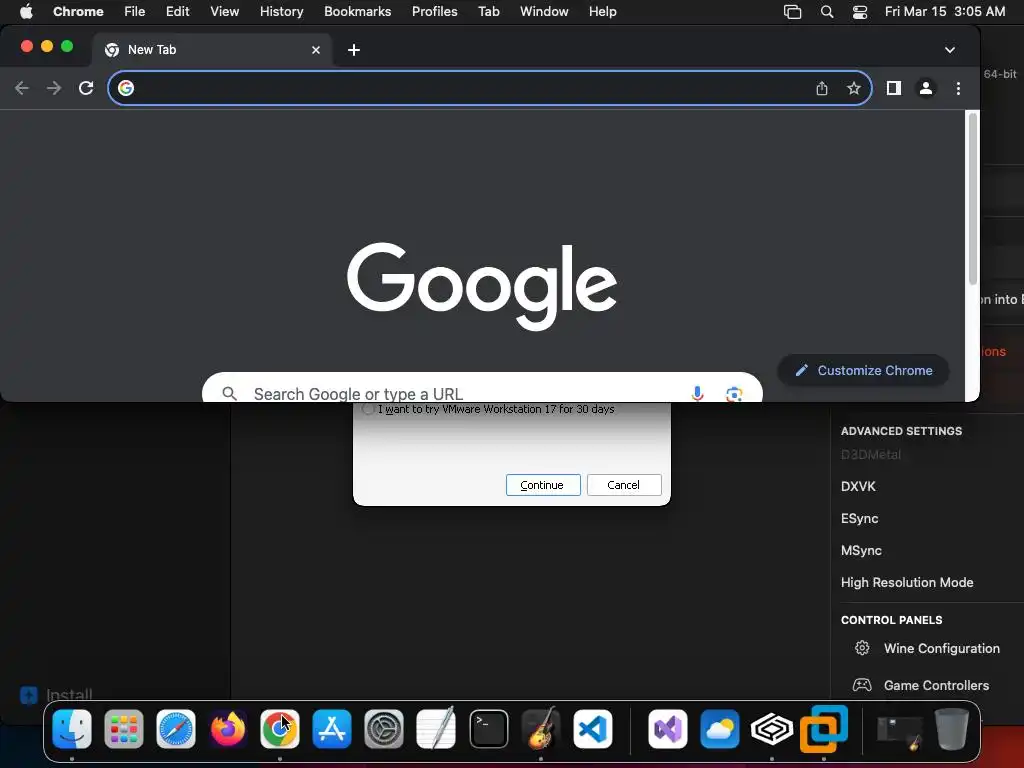Viewport: 1024px width, 768px height.
Task: Click the Chrome back arrow
Action: [x=22, y=88]
